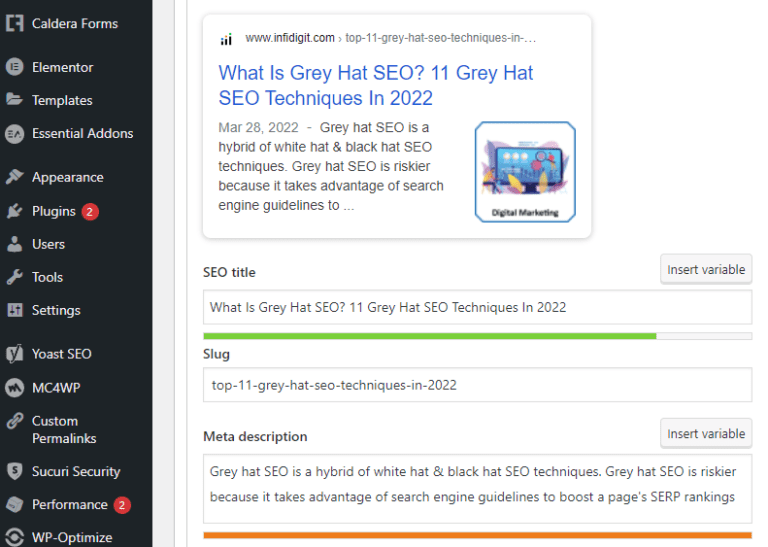Click the Slug input field
Image resolution: width=768 pixels, height=547 pixels.
477,384
